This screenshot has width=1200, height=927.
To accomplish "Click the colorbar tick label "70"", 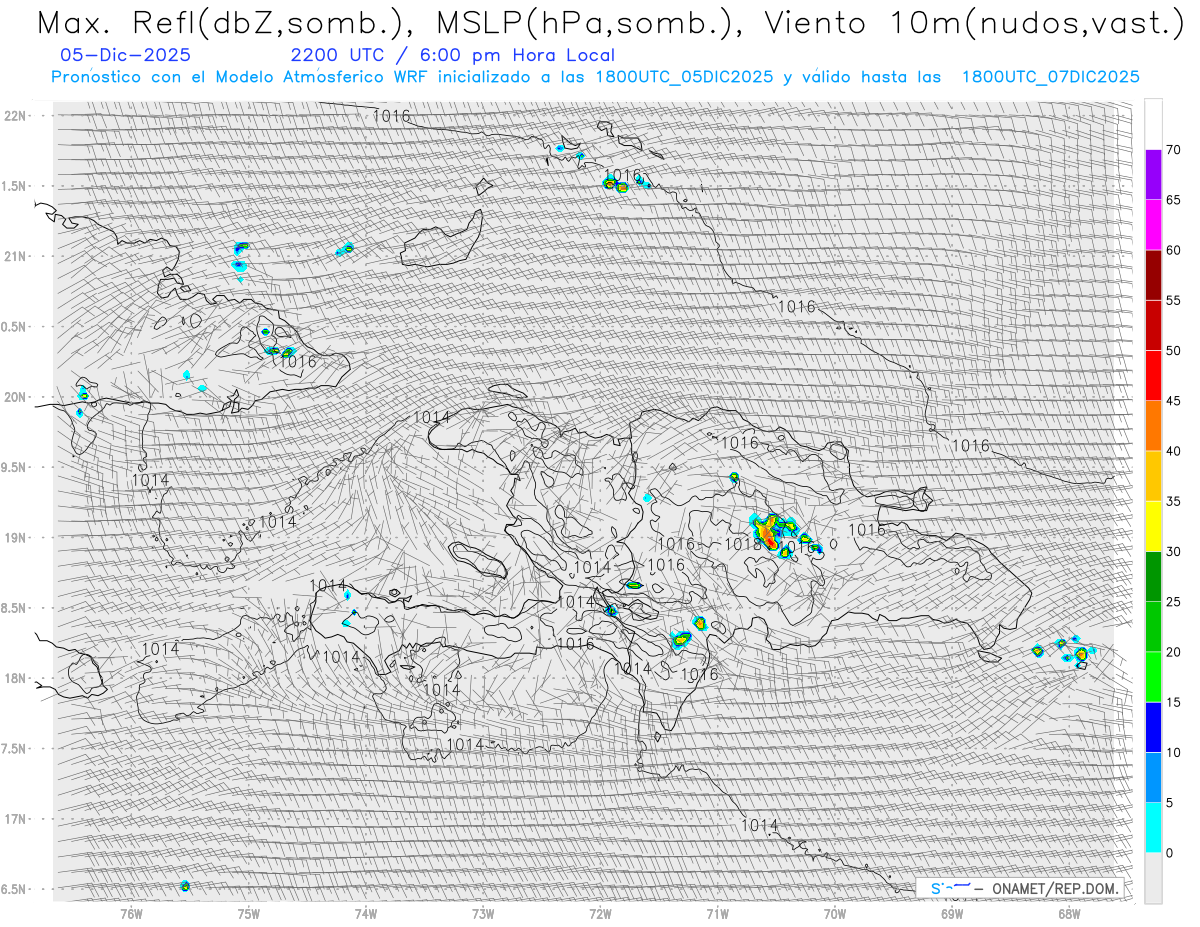I will pyautogui.click(x=1173, y=150).
